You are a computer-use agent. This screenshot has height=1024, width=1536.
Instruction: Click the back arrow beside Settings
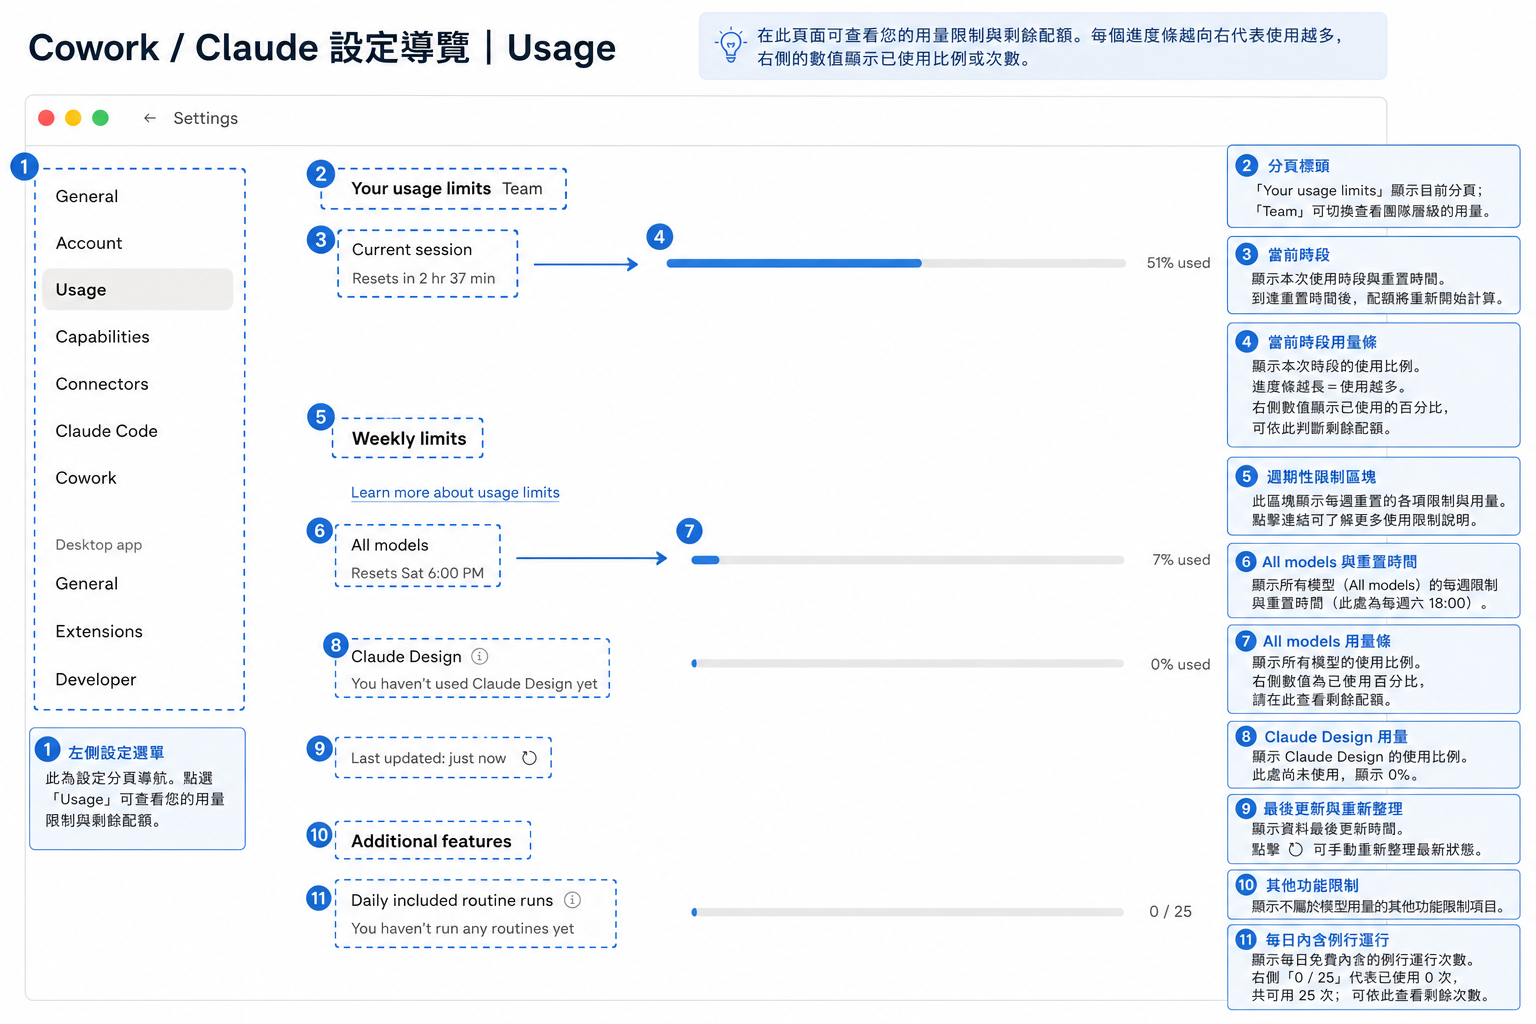(150, 118)
